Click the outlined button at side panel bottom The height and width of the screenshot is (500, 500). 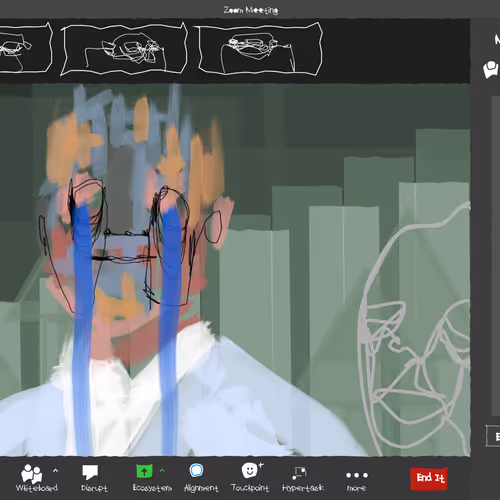point(493,436)
